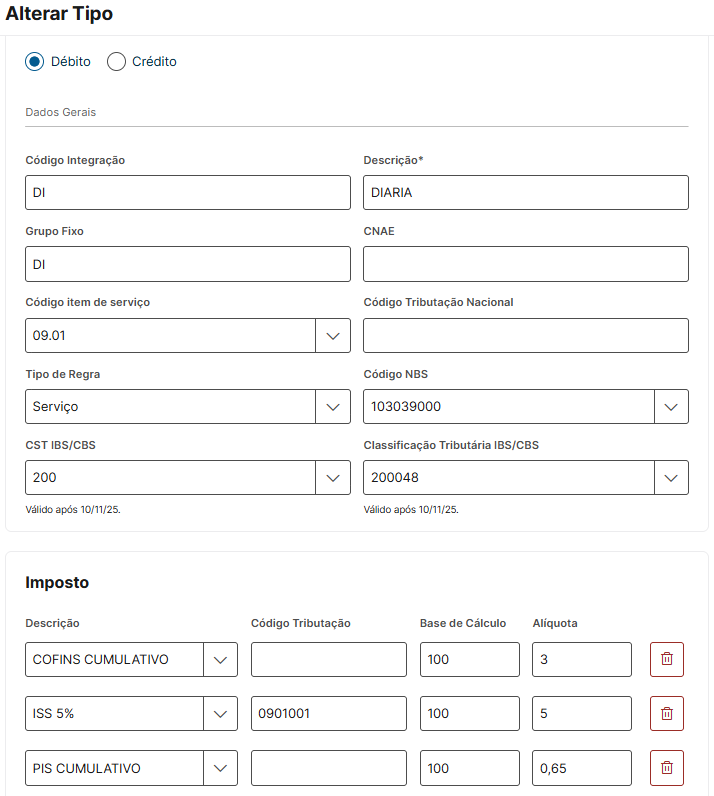Select the Débito radio option
This screenshot has height=796, width=714.
[x=35, y=62]
